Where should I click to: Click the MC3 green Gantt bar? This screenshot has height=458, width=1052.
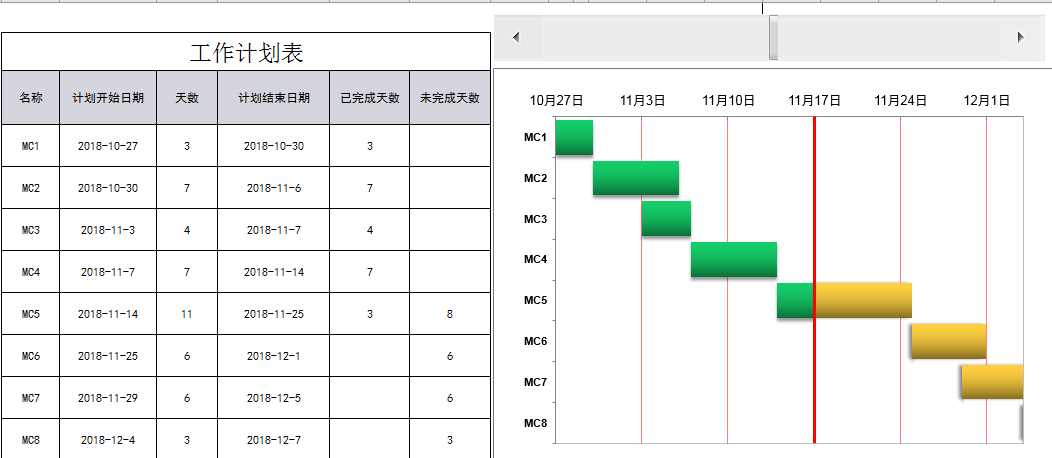point(666,219)
